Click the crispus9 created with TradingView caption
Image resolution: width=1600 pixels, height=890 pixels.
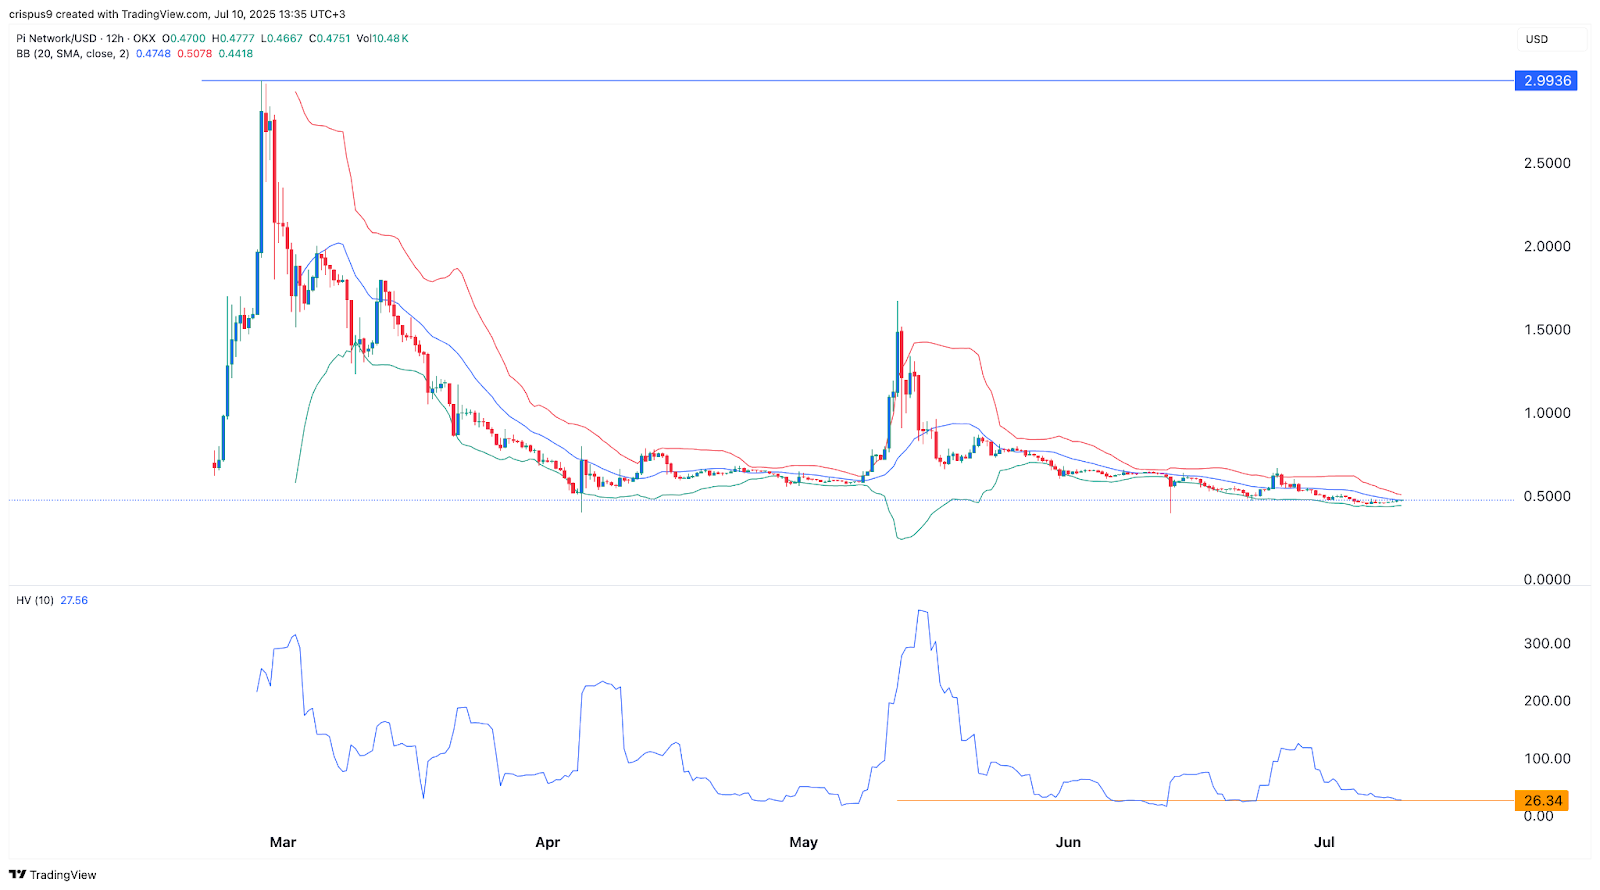tap(178, 14)
